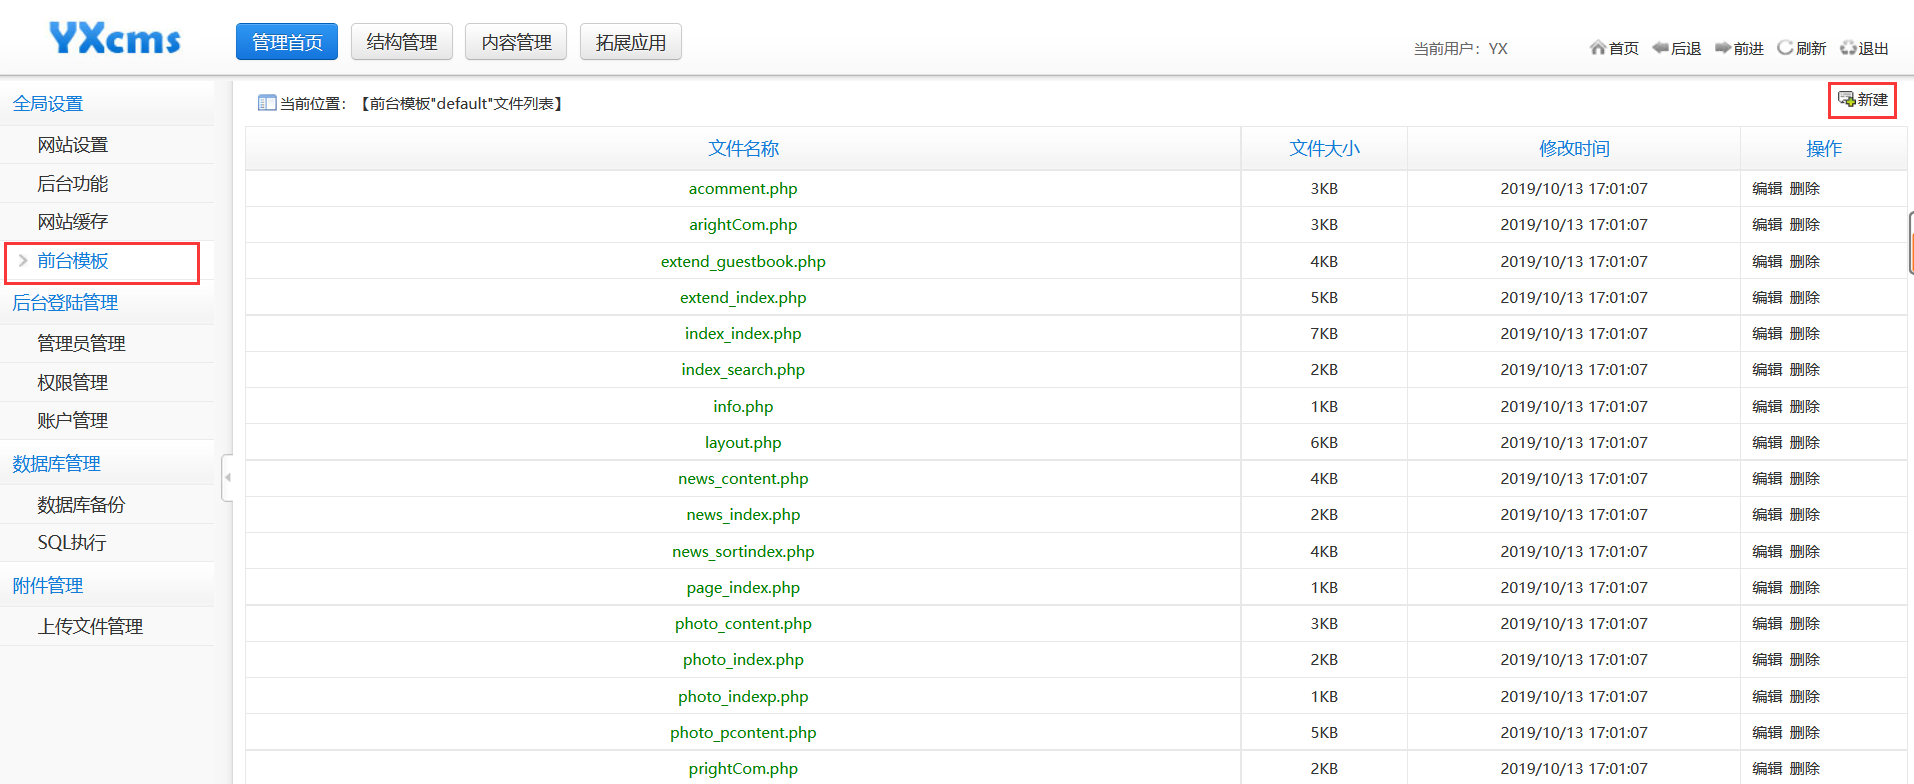1914x784 pixels.
Task: Click the 刷新 refresh icon
Action: coord(1785,47)
